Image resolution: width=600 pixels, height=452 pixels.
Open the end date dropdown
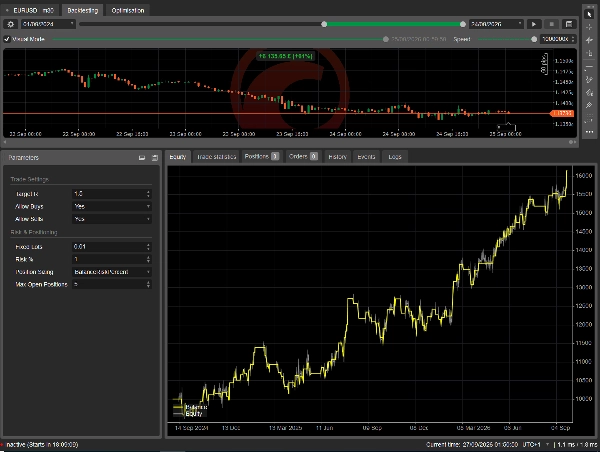point(520,24)
